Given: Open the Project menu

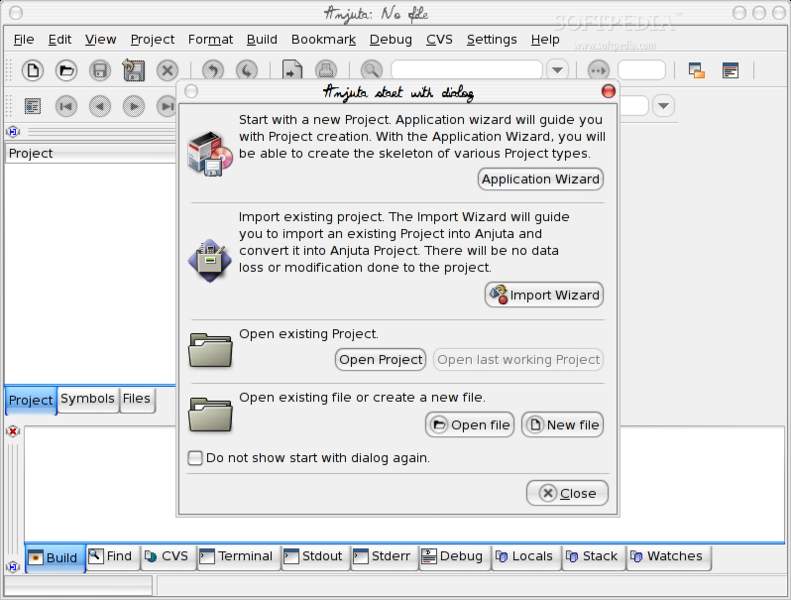Looking at the screenshot, I should (x=152, y=39).
